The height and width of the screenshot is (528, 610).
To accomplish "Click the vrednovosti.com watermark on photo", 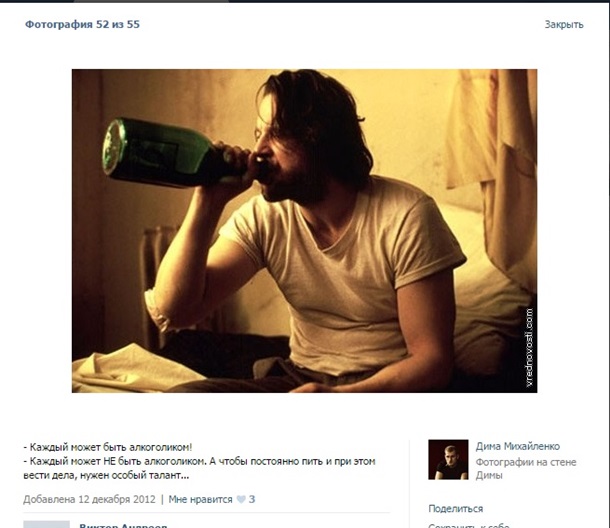I will point(529,347).
